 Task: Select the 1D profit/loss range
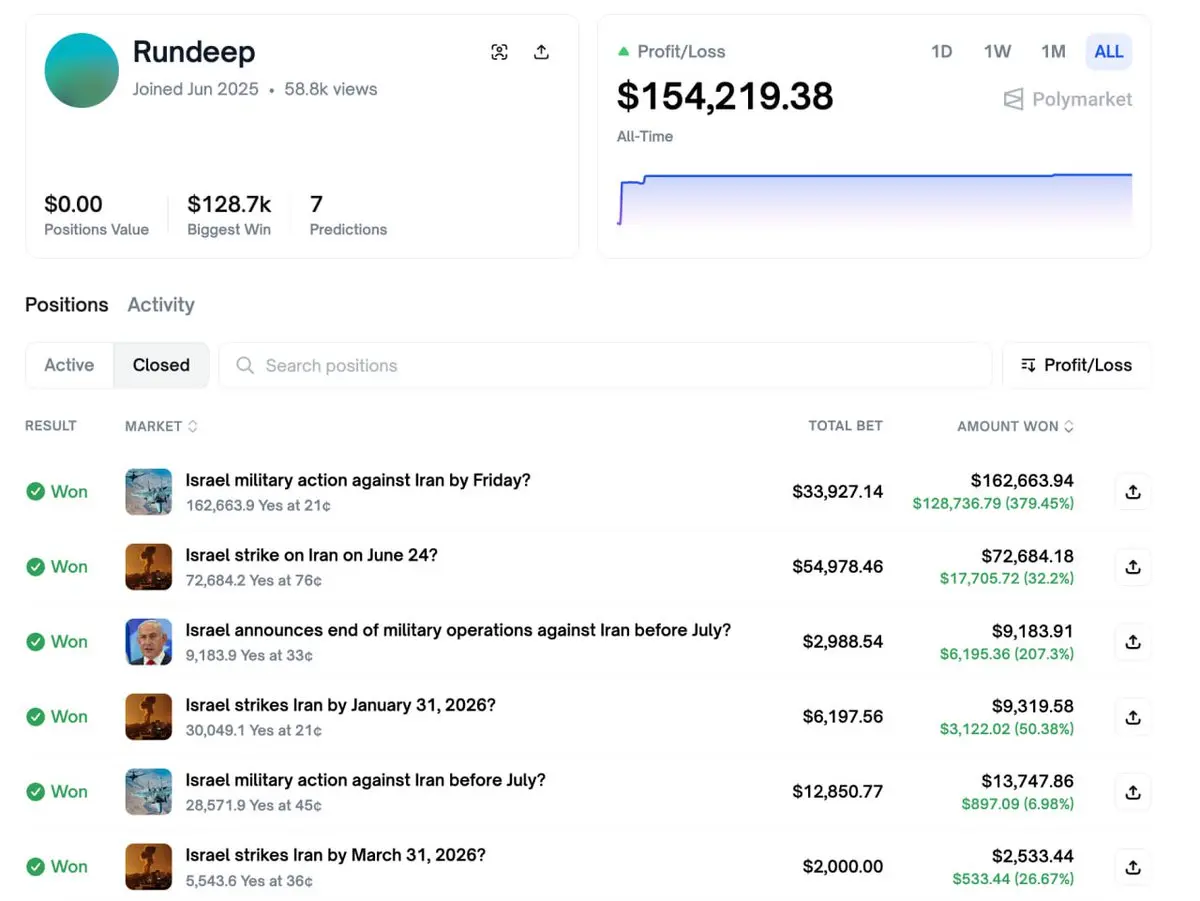click(941, 51)
